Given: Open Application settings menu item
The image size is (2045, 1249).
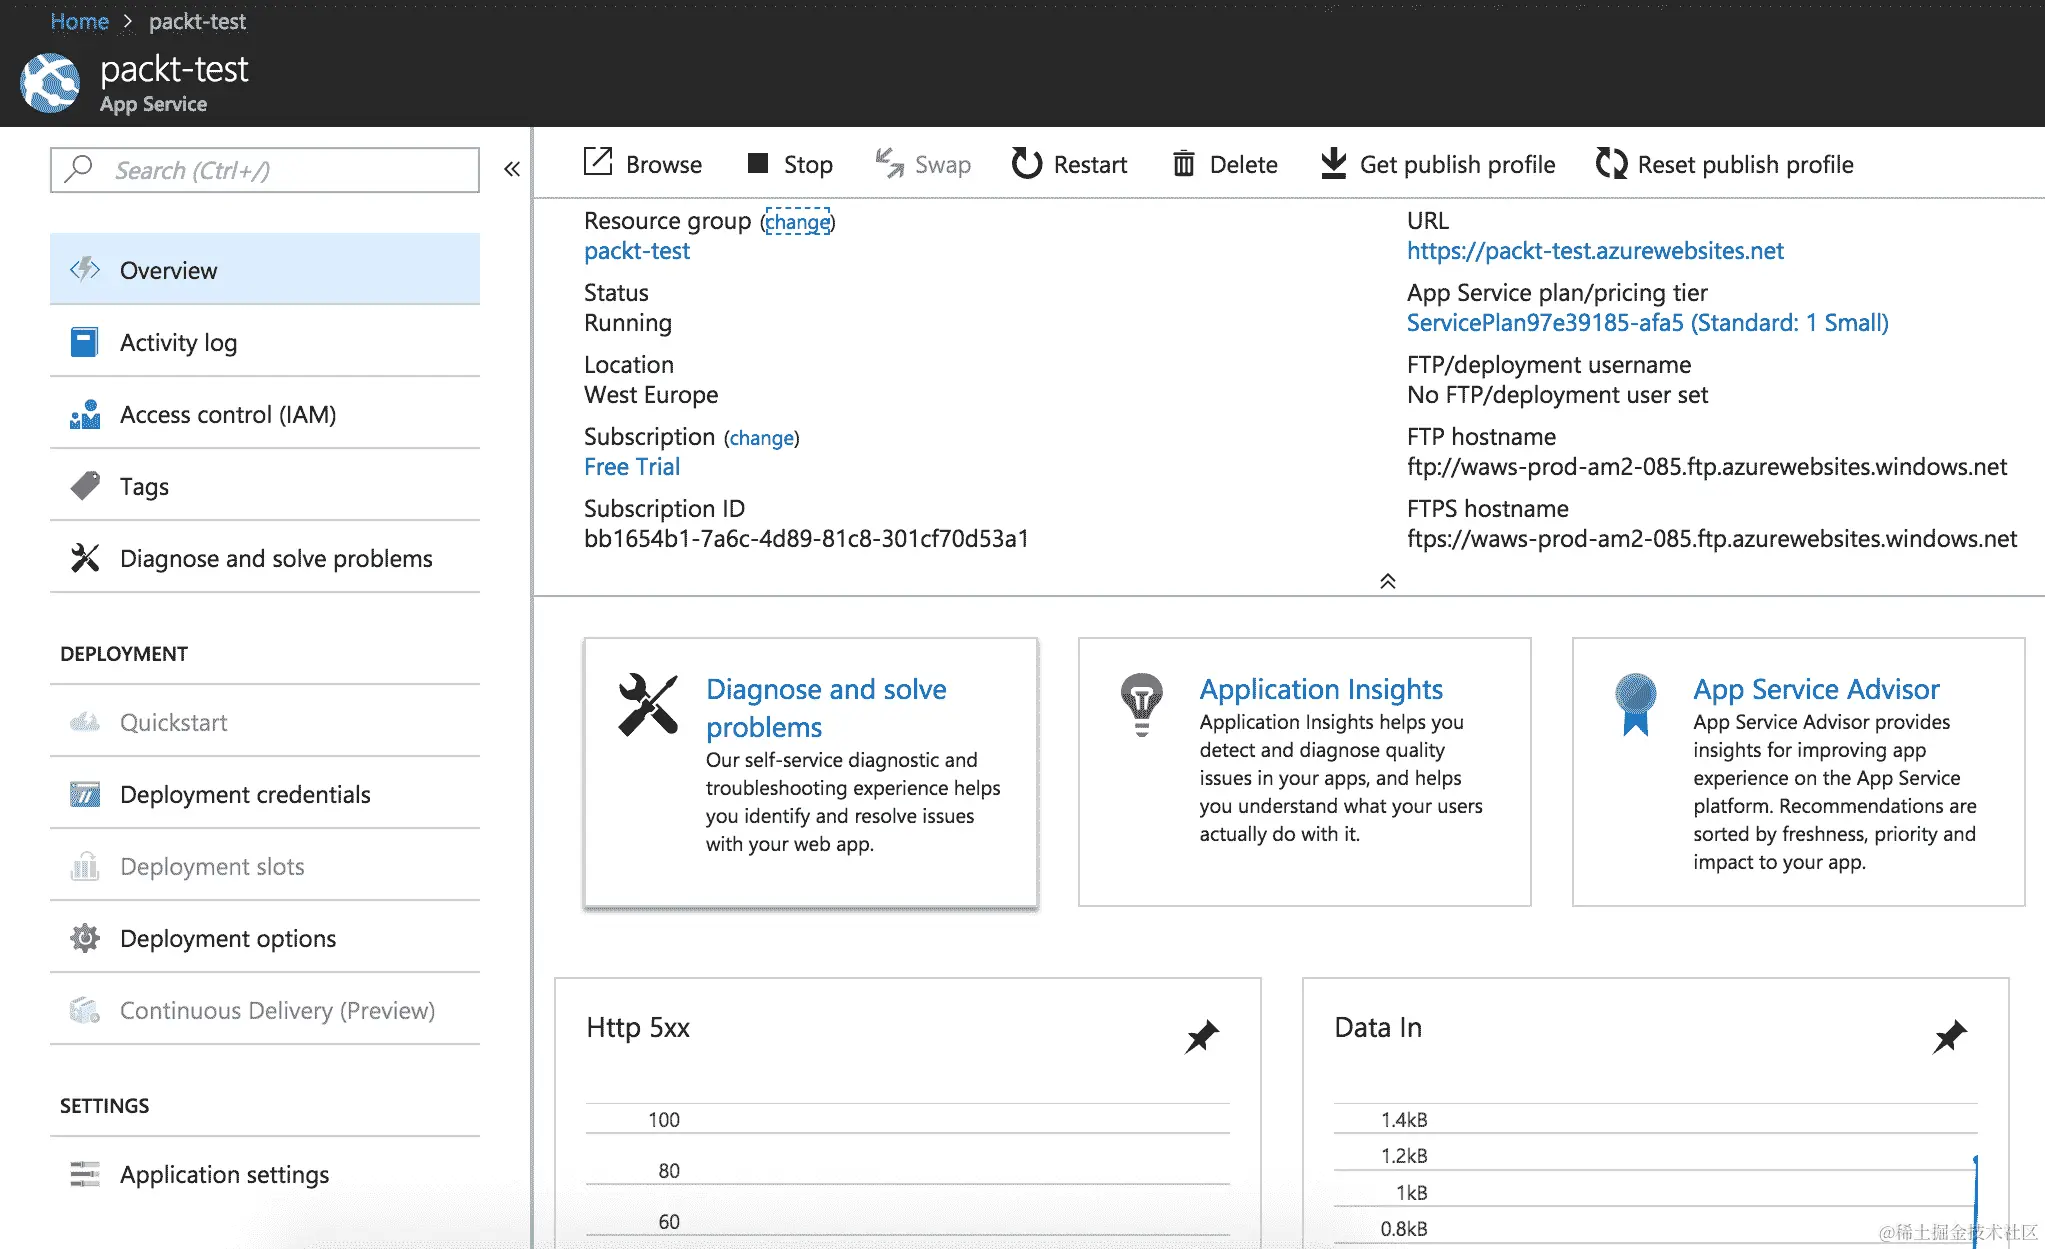Looking at the screenshot, I should pyautogui.click(x=224, y=1174).
